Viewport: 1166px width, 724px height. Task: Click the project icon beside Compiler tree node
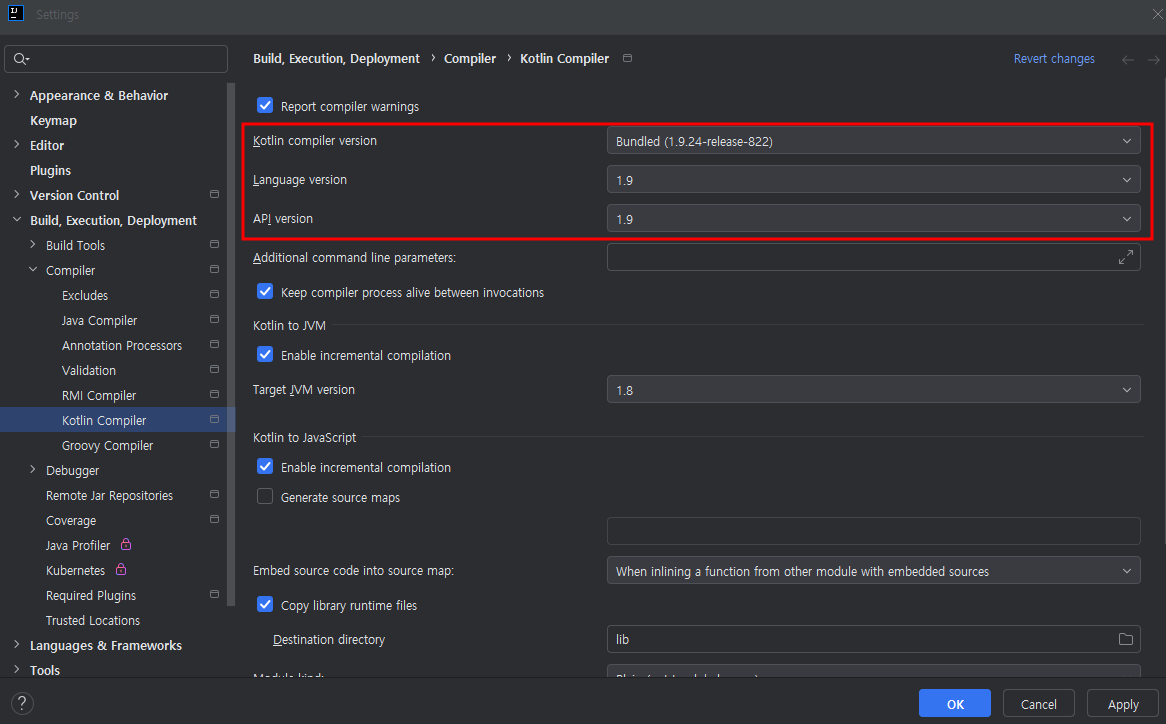pyautogui.click(x=214, y=269)
